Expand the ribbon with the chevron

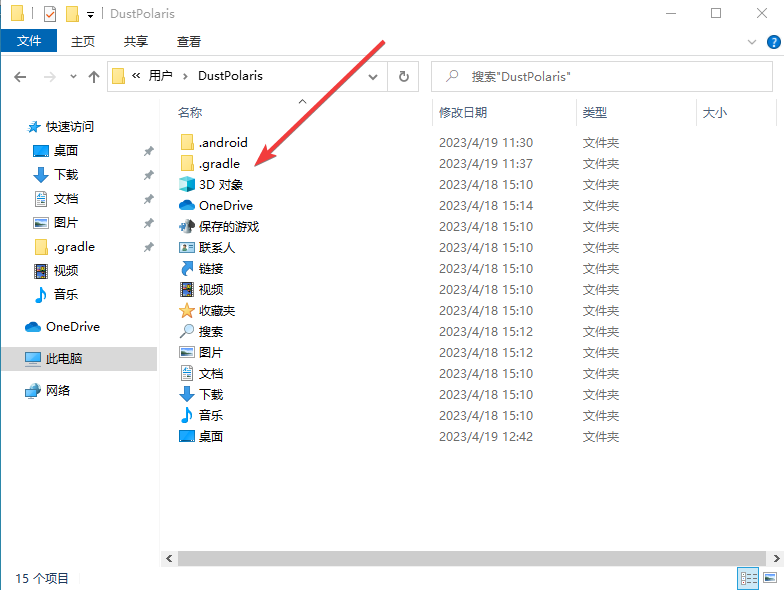(x=752, y=42)
